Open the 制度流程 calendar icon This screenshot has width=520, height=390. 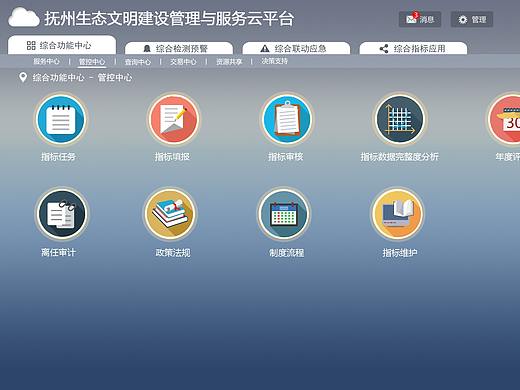pos(284,214)
